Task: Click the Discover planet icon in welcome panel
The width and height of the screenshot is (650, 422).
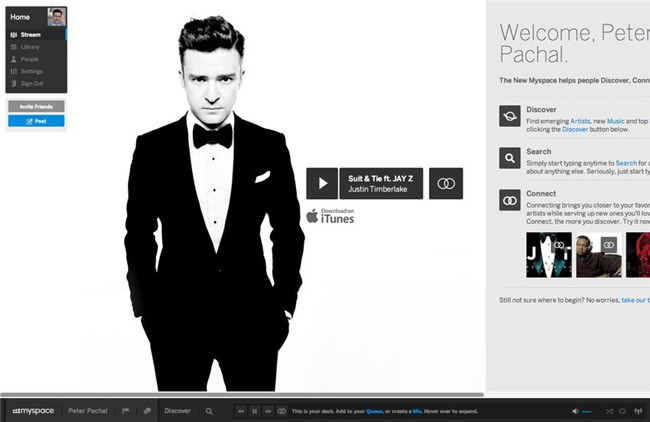Action: (x=510, y=117)
